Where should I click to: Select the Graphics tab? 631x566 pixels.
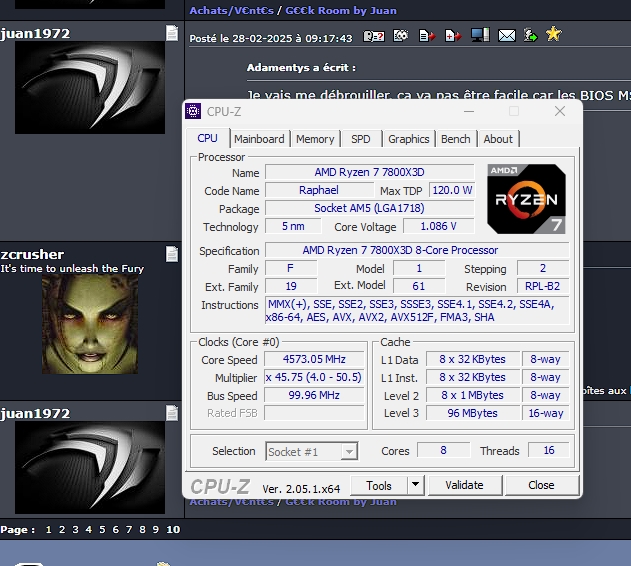(408, 139)
